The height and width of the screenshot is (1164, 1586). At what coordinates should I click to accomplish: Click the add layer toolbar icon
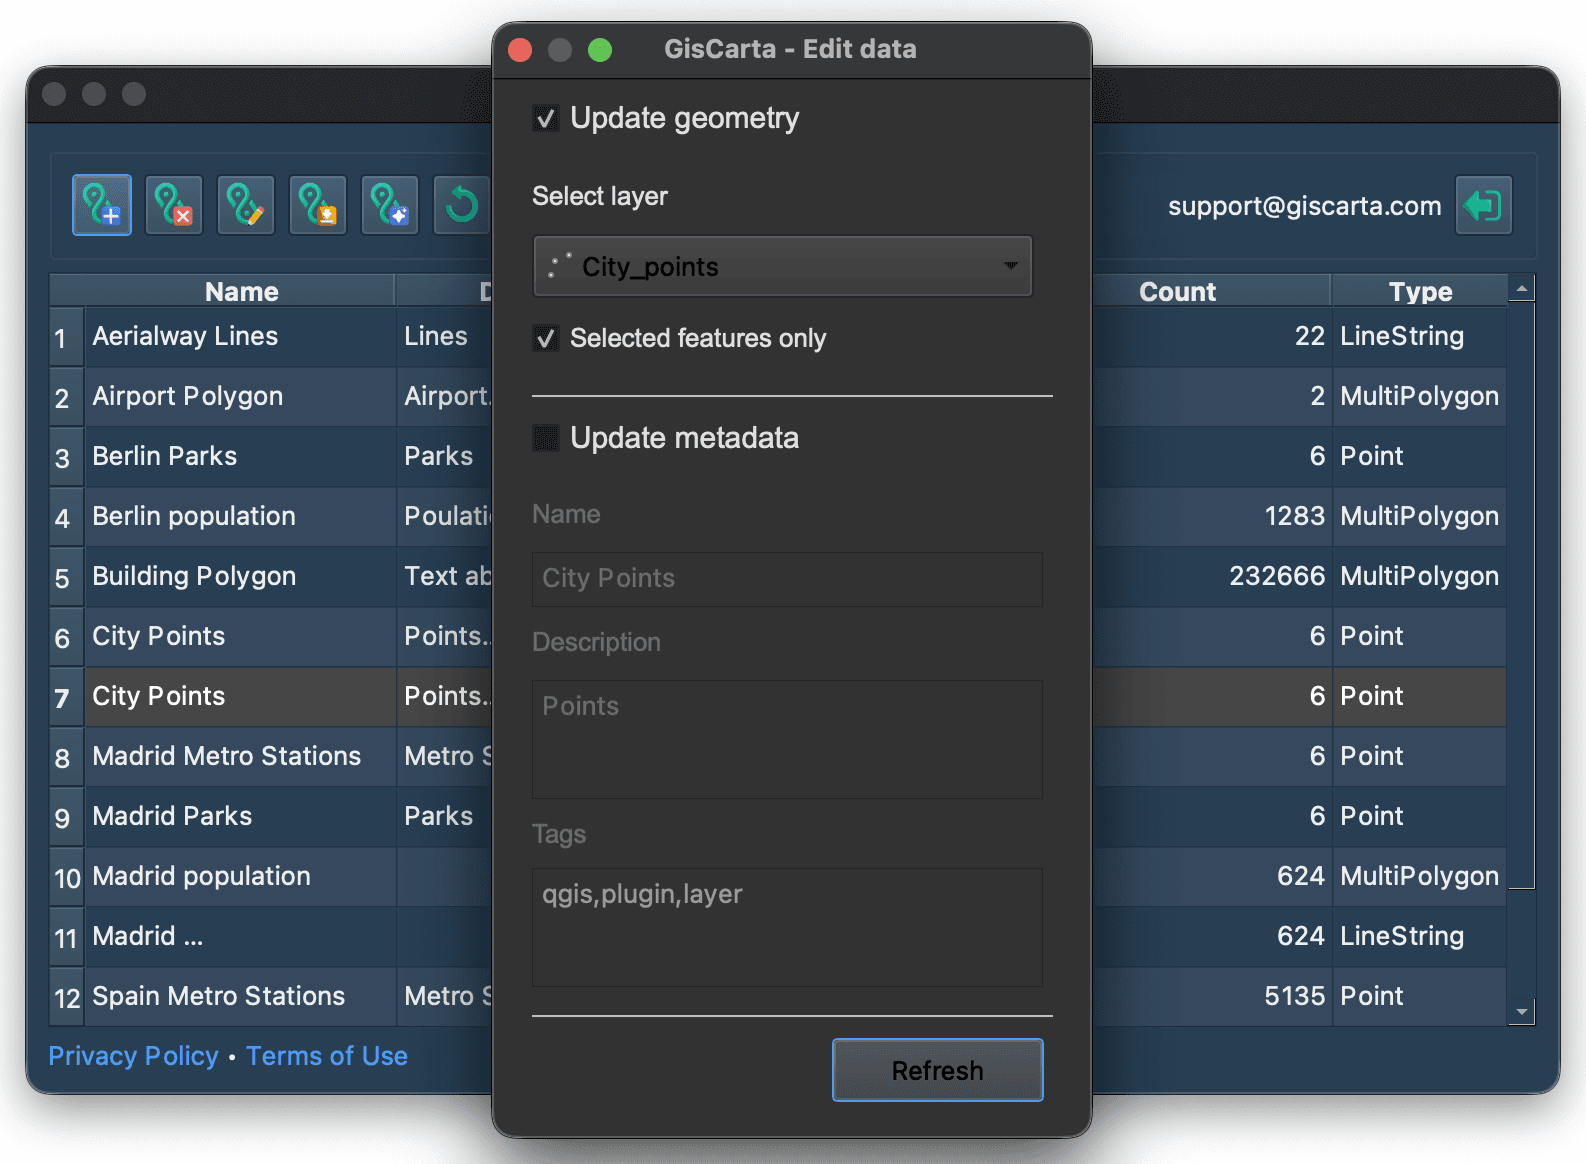[102, 205]
